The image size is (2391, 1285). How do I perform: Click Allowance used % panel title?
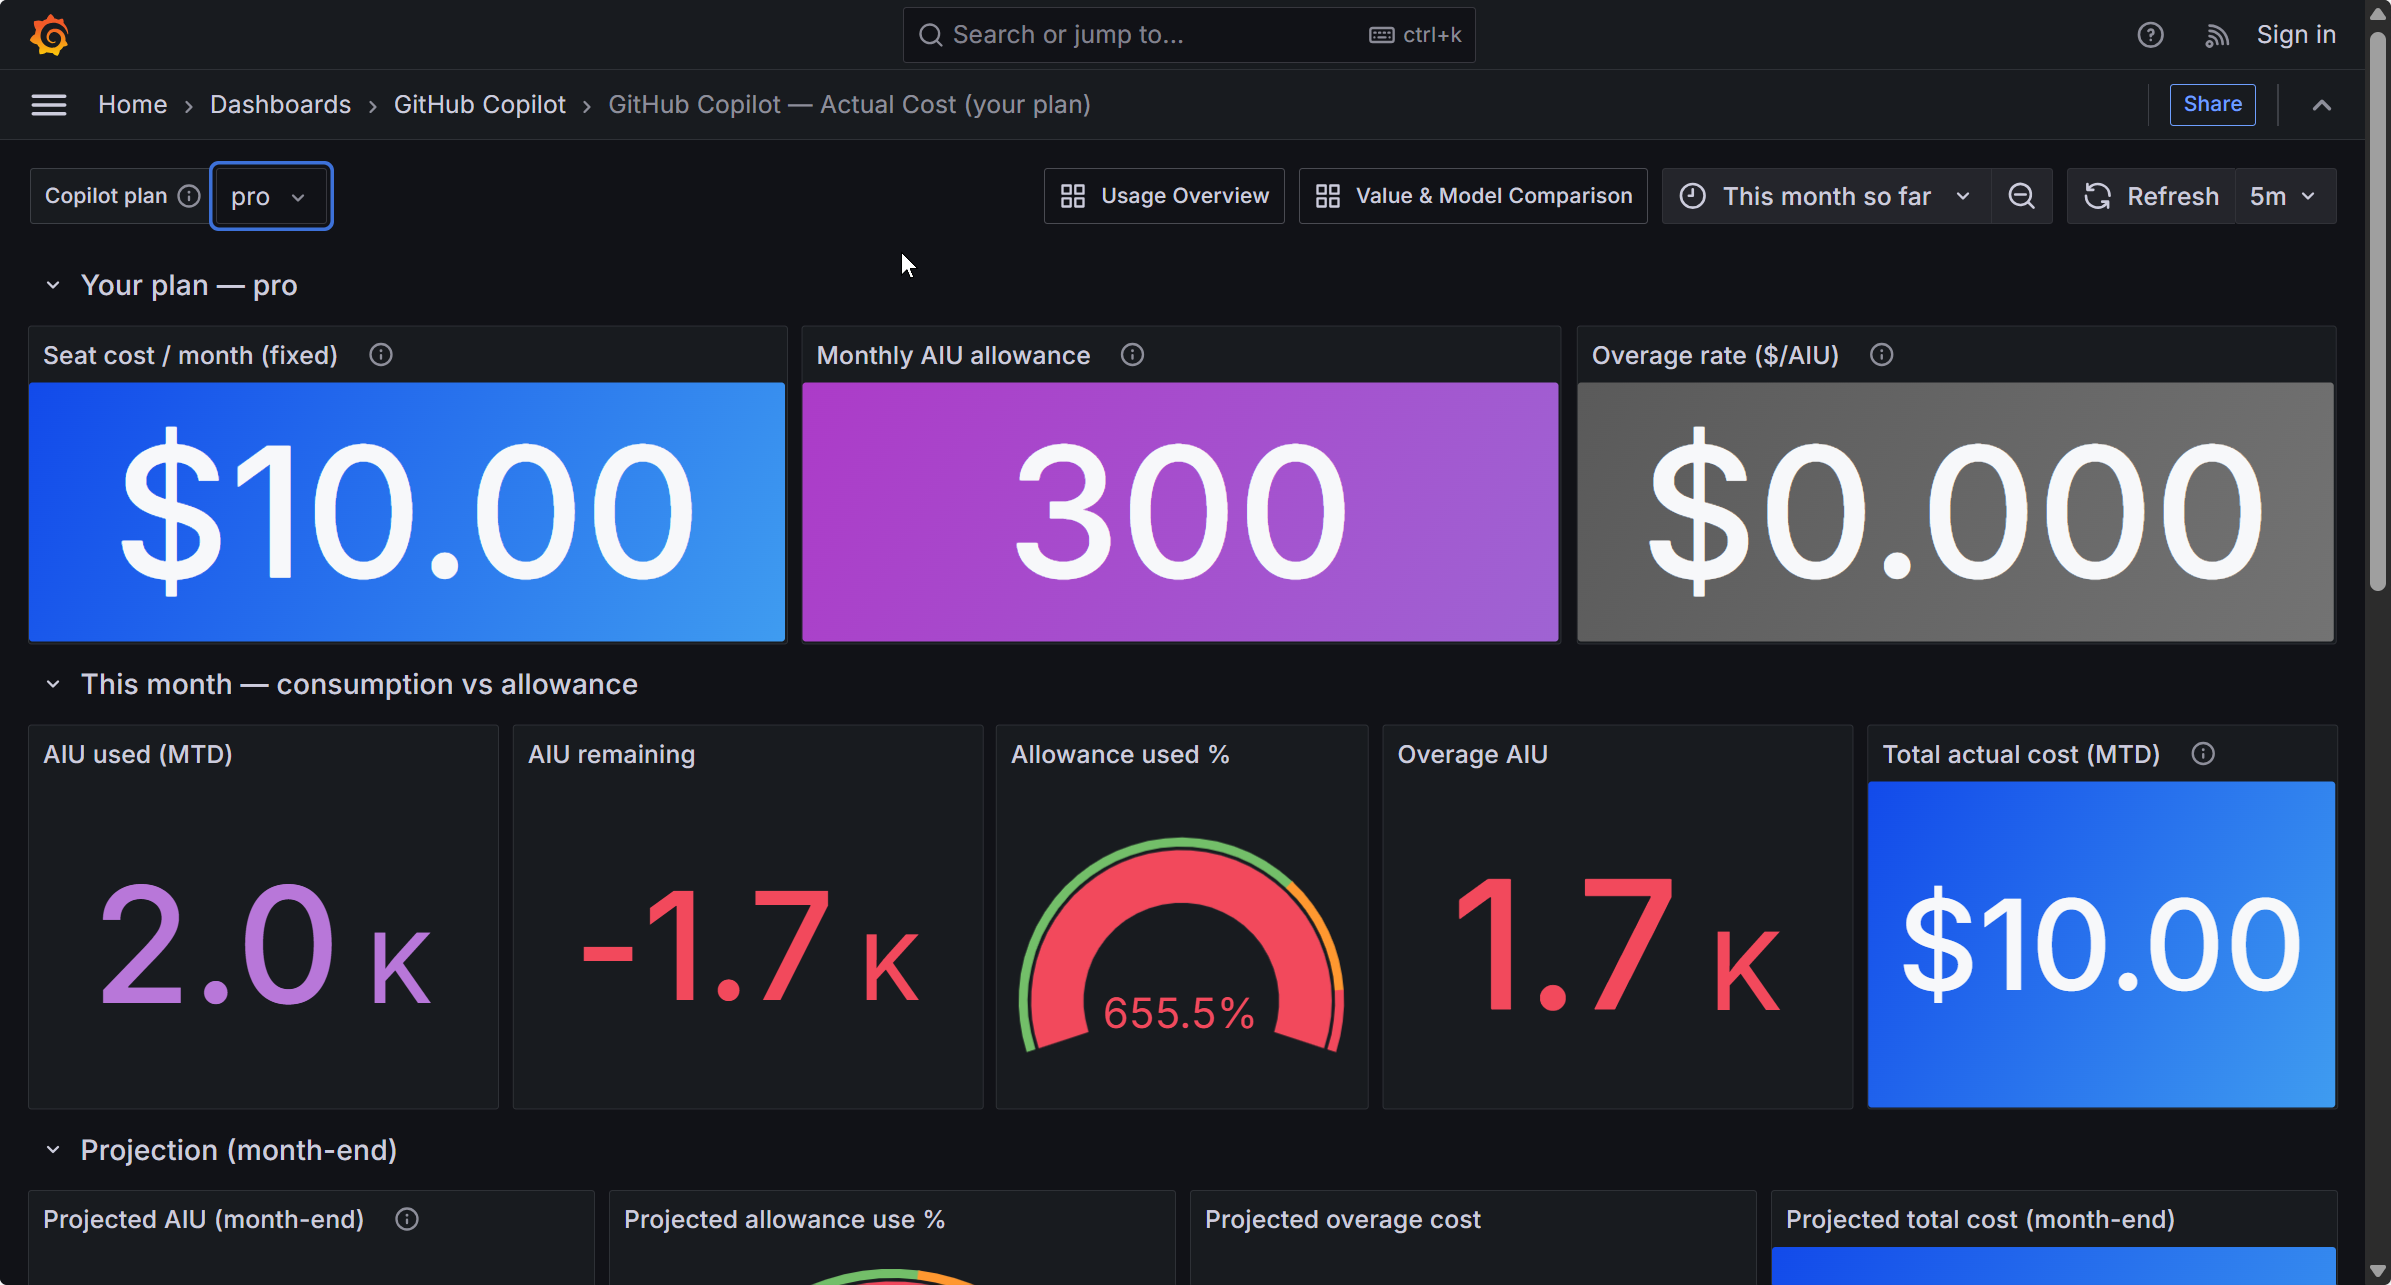[1120, 754]
